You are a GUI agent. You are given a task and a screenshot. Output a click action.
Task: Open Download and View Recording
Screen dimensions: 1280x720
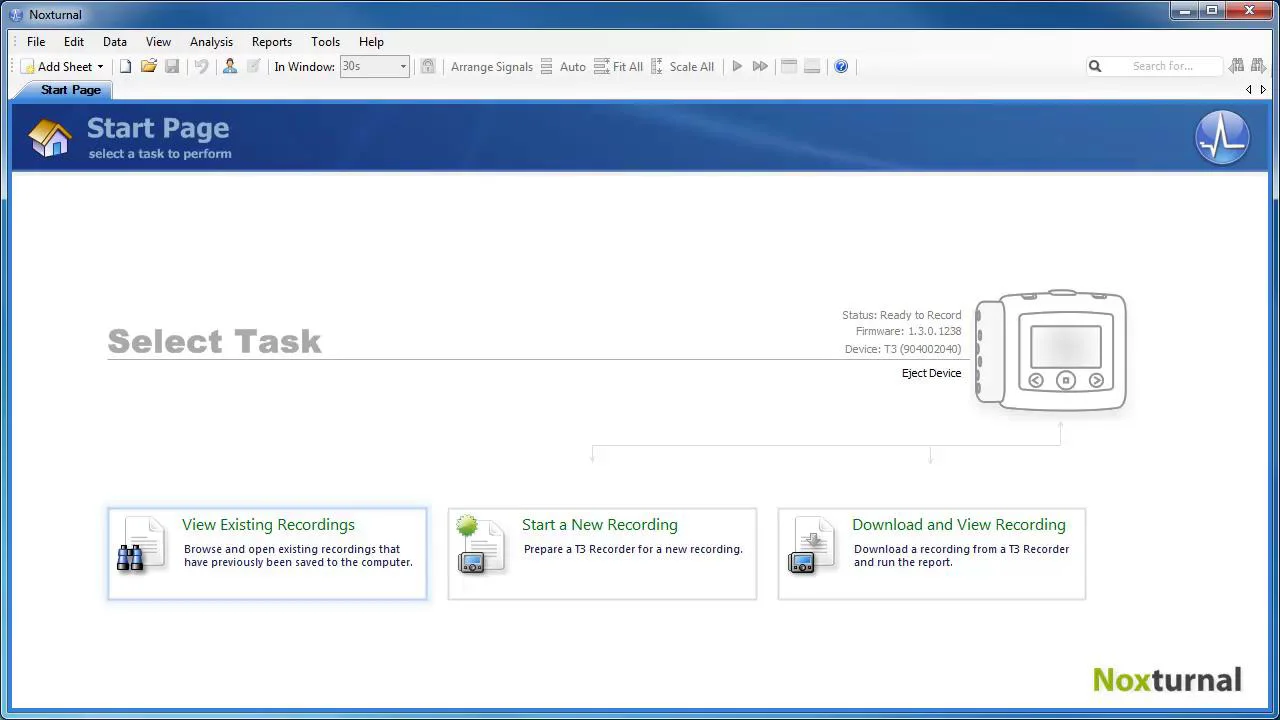point(932,554)
